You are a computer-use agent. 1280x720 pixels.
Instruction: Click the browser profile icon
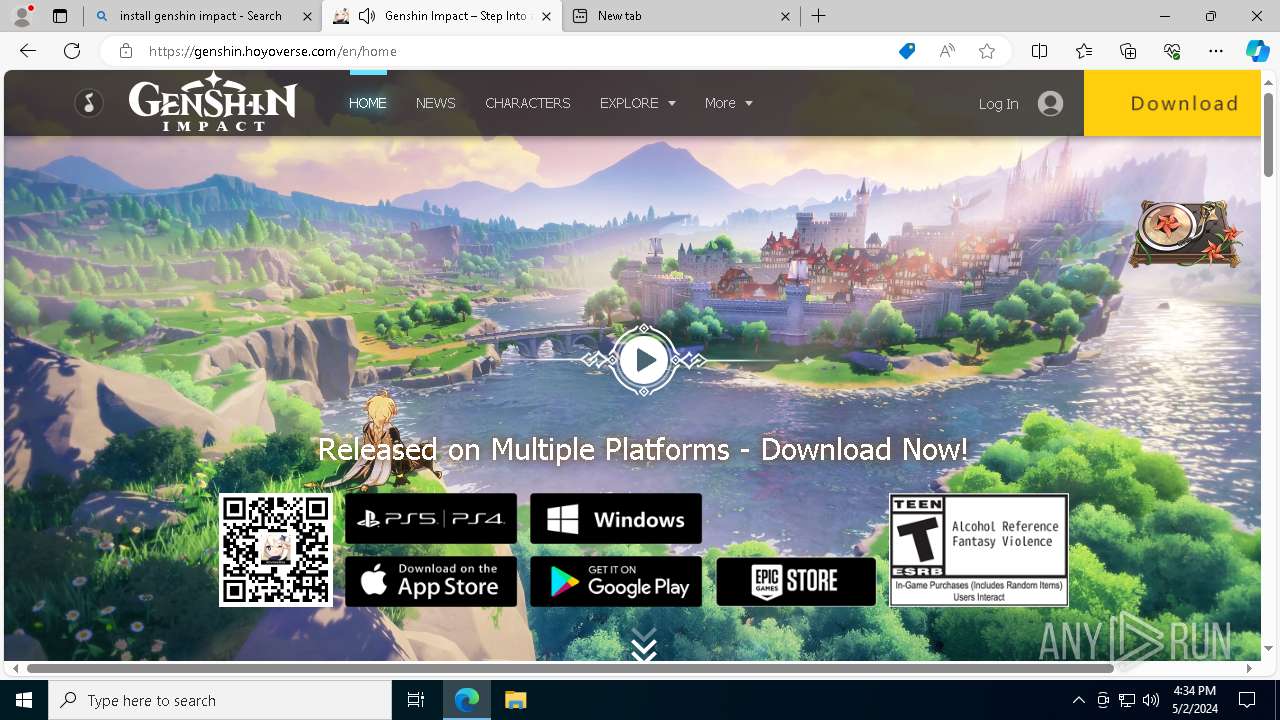pyautogui.click(x=22, y=16)
